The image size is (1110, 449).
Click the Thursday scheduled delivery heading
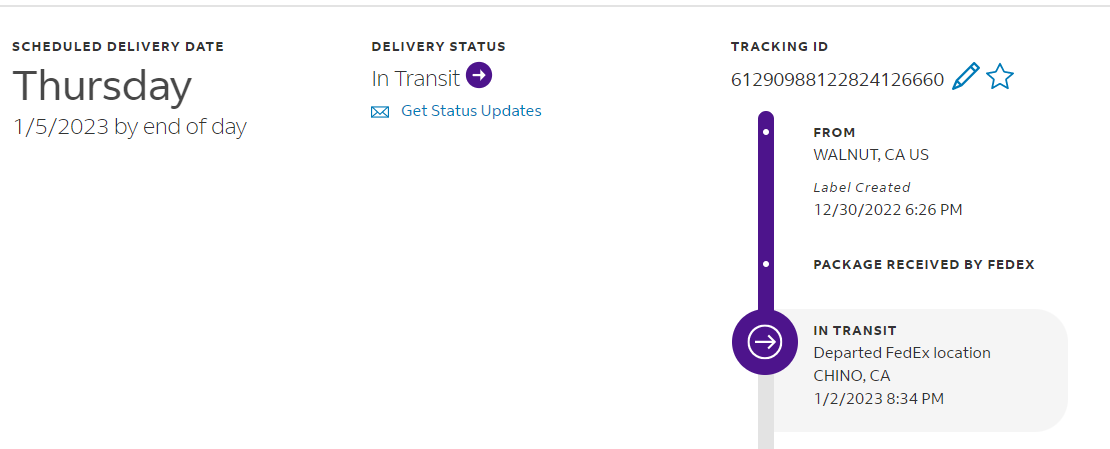click(102, 86)
